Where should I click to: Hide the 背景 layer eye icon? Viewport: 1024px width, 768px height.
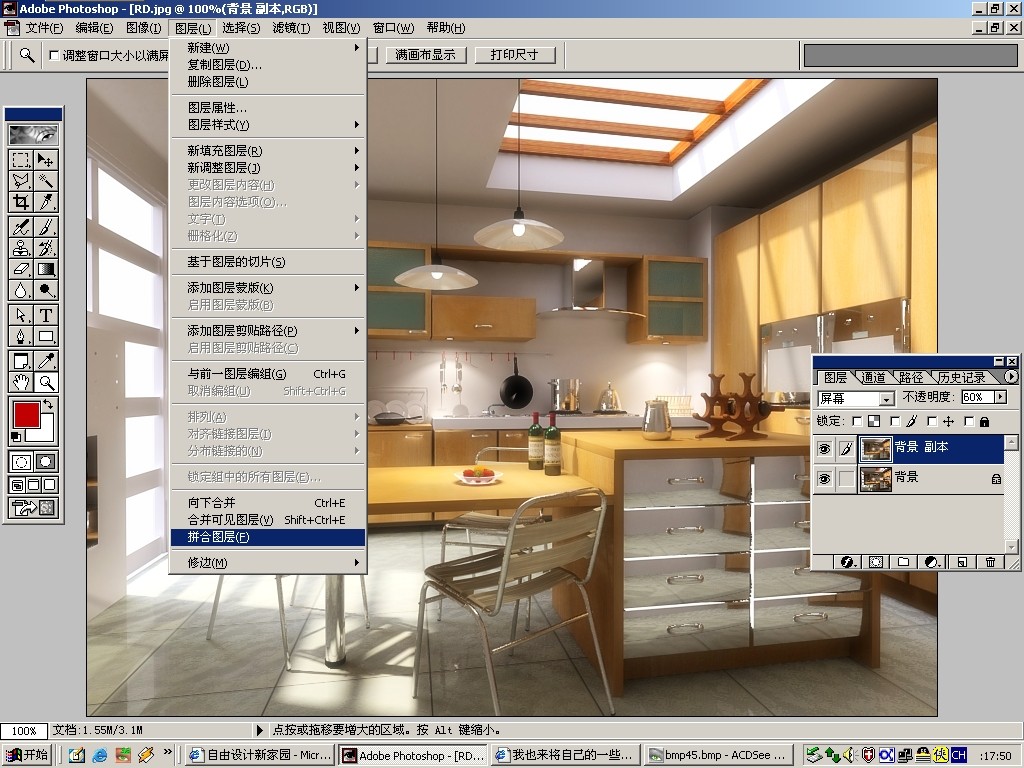pyautogui.click(x=825, y=479)
